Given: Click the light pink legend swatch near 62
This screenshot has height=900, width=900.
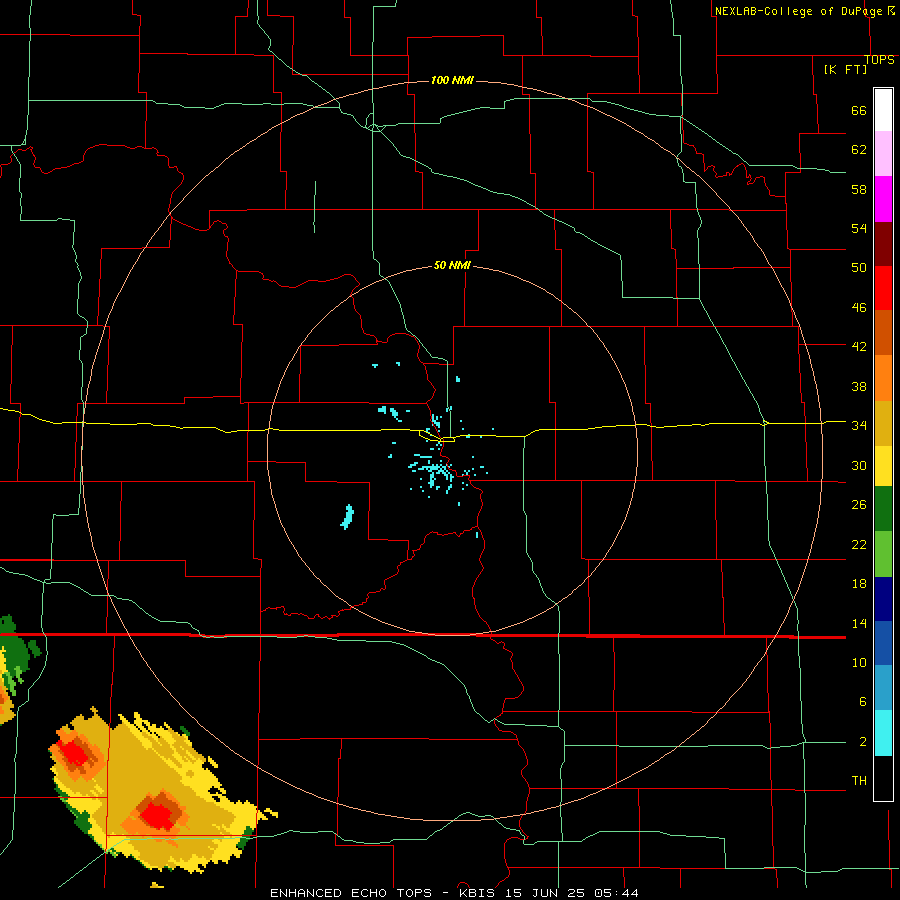Looking at the screenshot, I should (x=883, y=153).
